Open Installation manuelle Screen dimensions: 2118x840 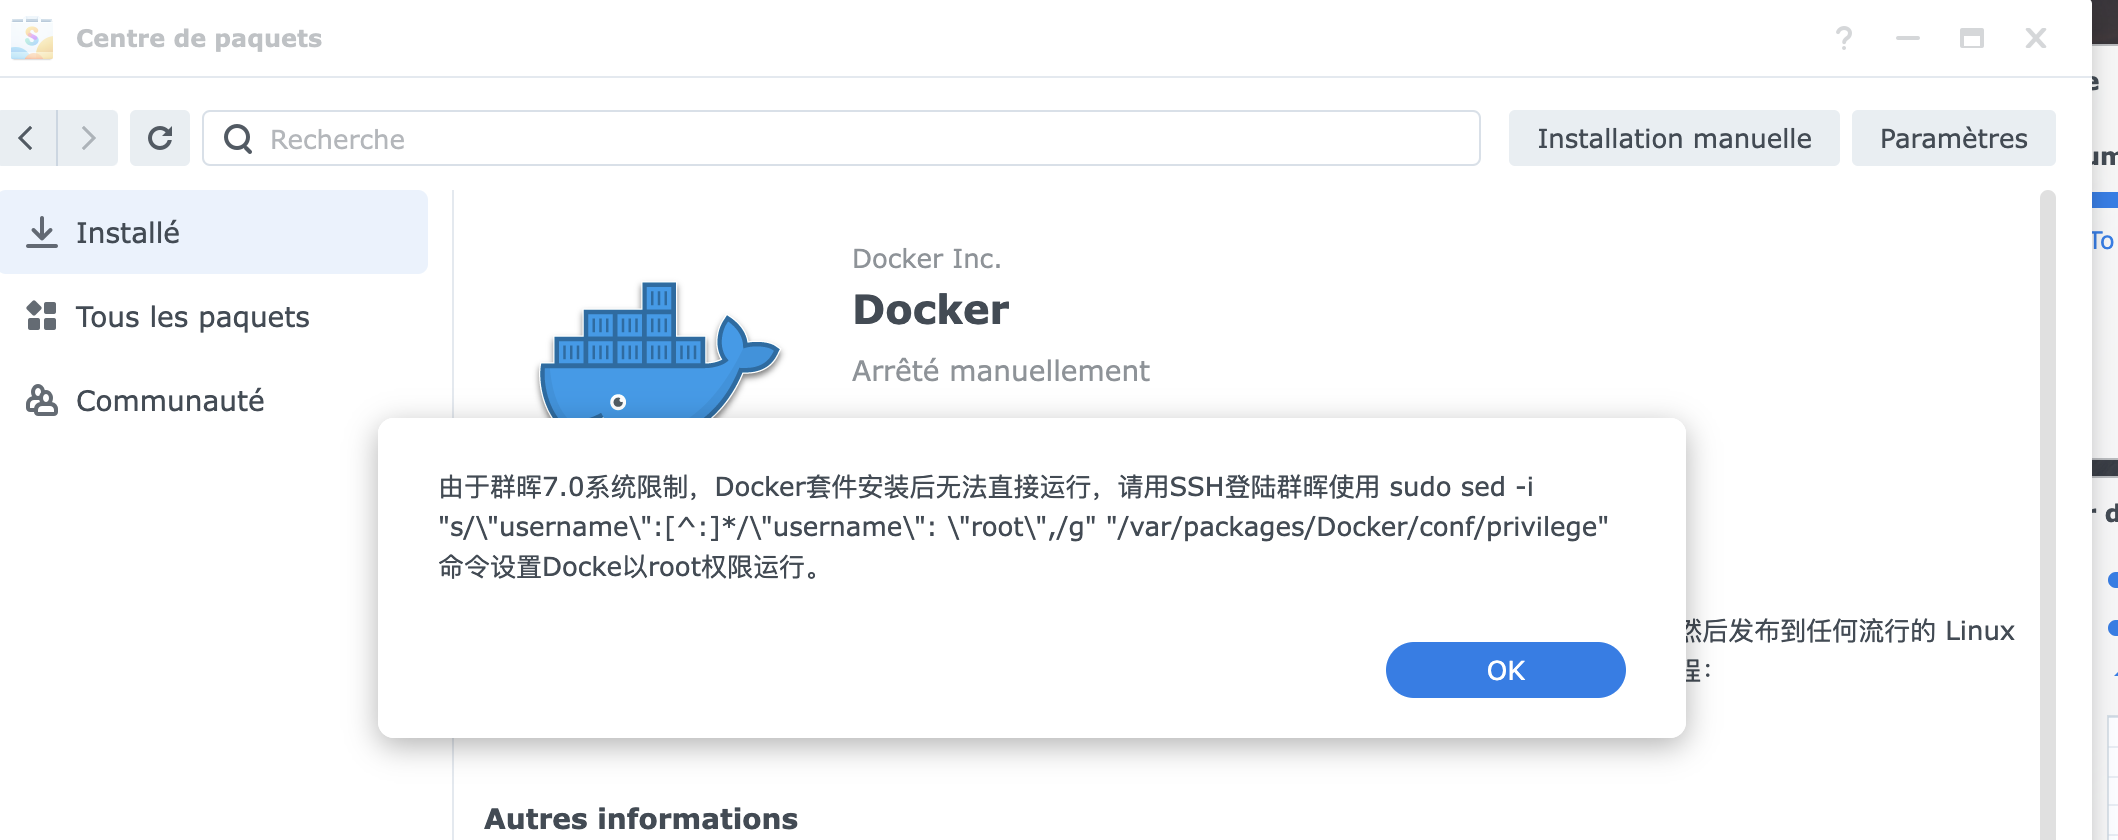coord(1673,138)
